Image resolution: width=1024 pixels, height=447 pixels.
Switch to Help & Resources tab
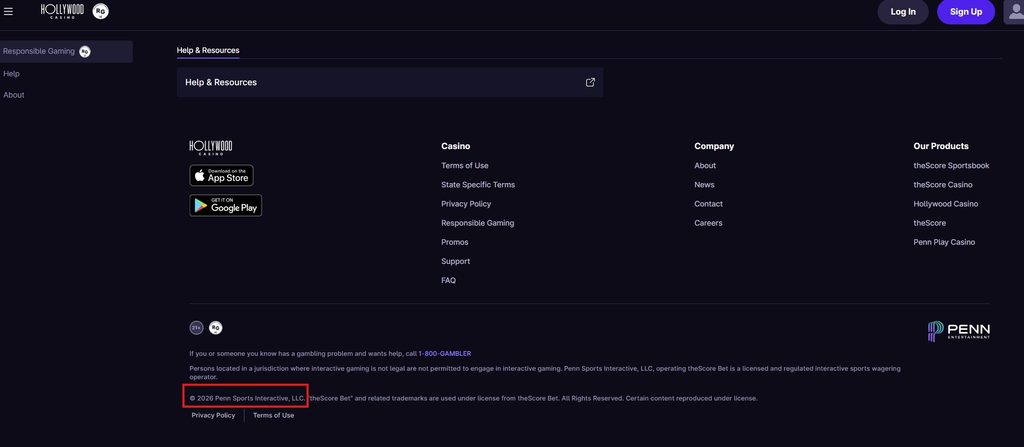click(208, 50)
